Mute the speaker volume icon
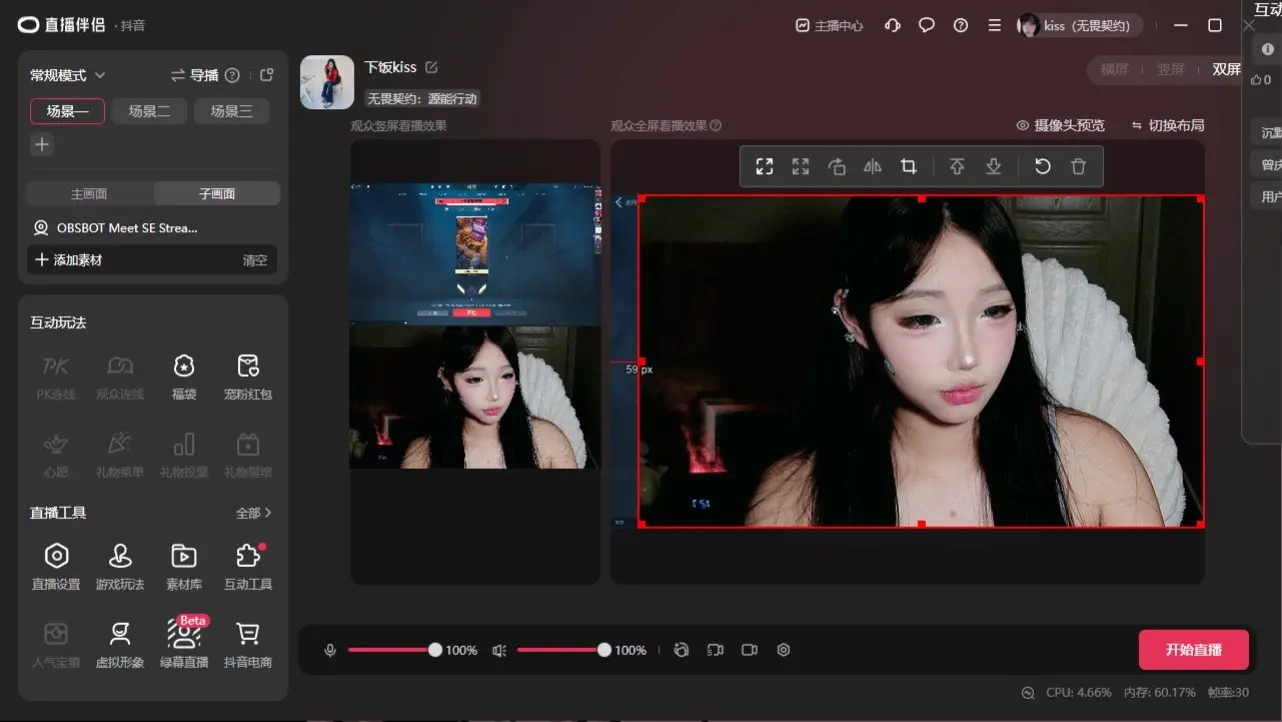Image resolution: width=1282 pixels, height=722 pixels. (x=499, y=650)
